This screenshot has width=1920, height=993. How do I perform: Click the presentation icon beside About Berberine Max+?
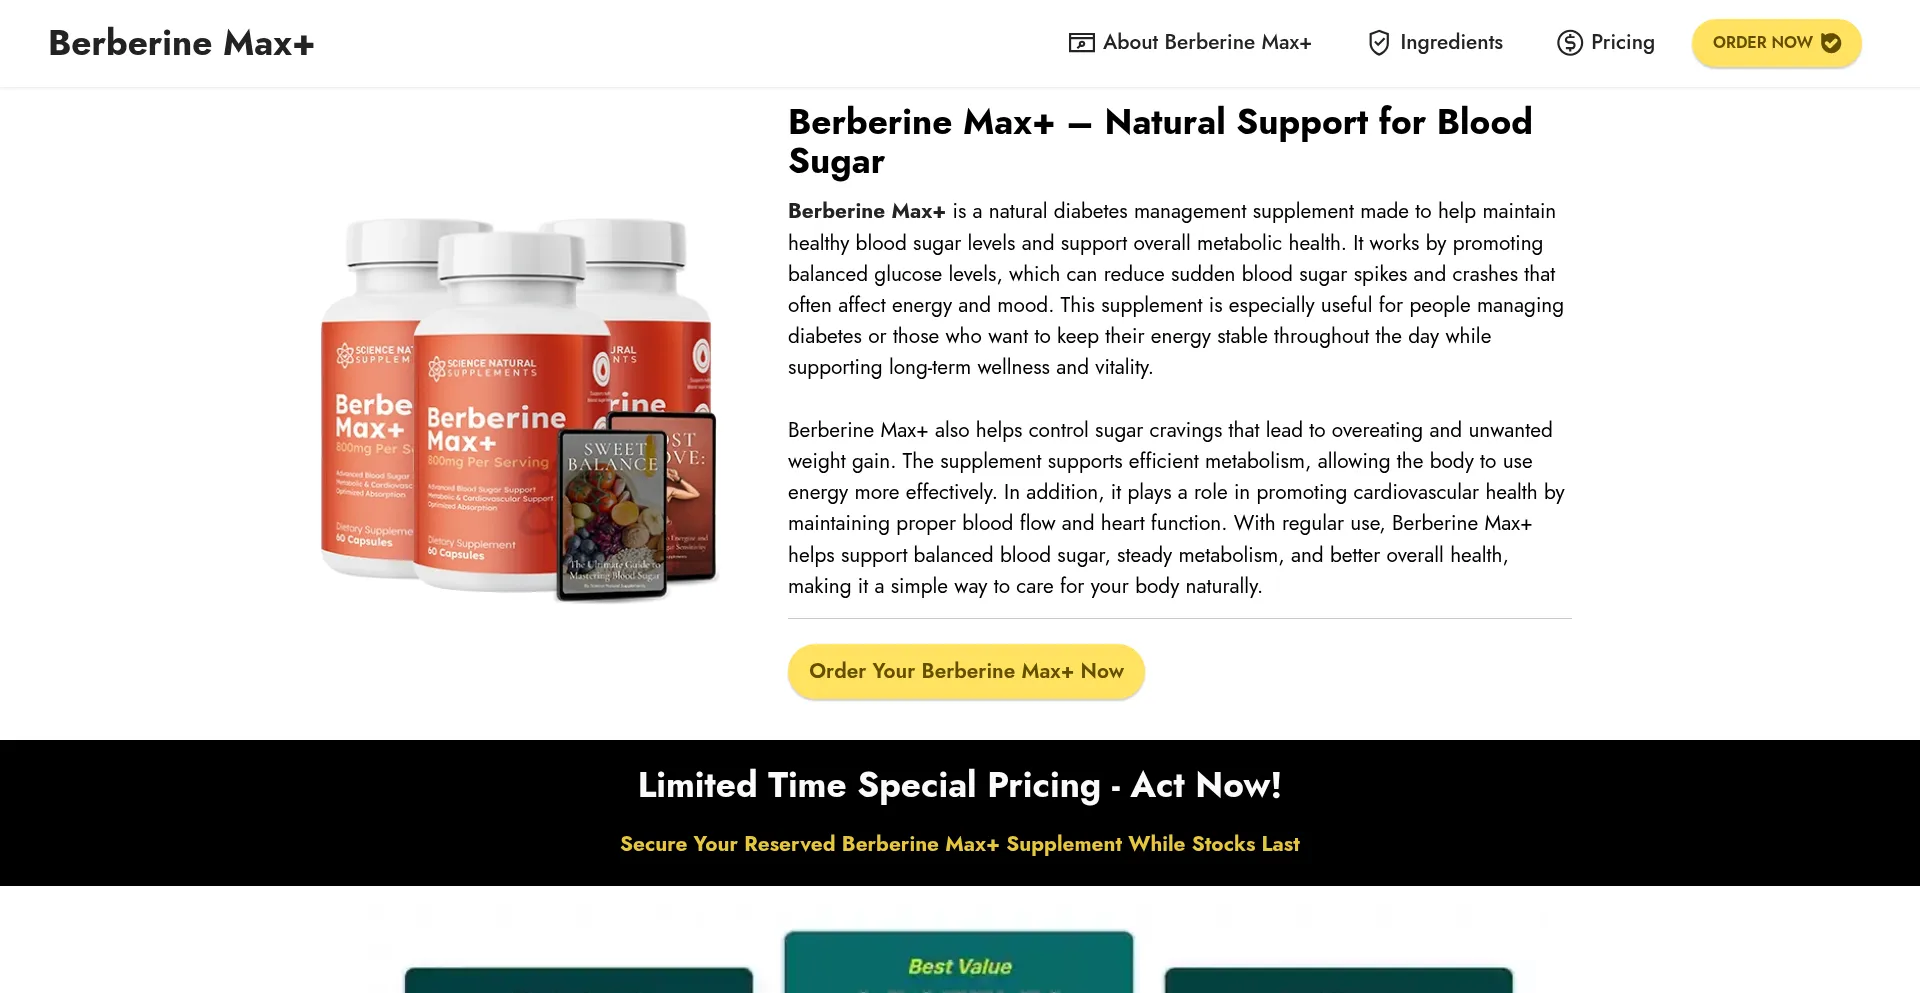tap(1081, 43)
